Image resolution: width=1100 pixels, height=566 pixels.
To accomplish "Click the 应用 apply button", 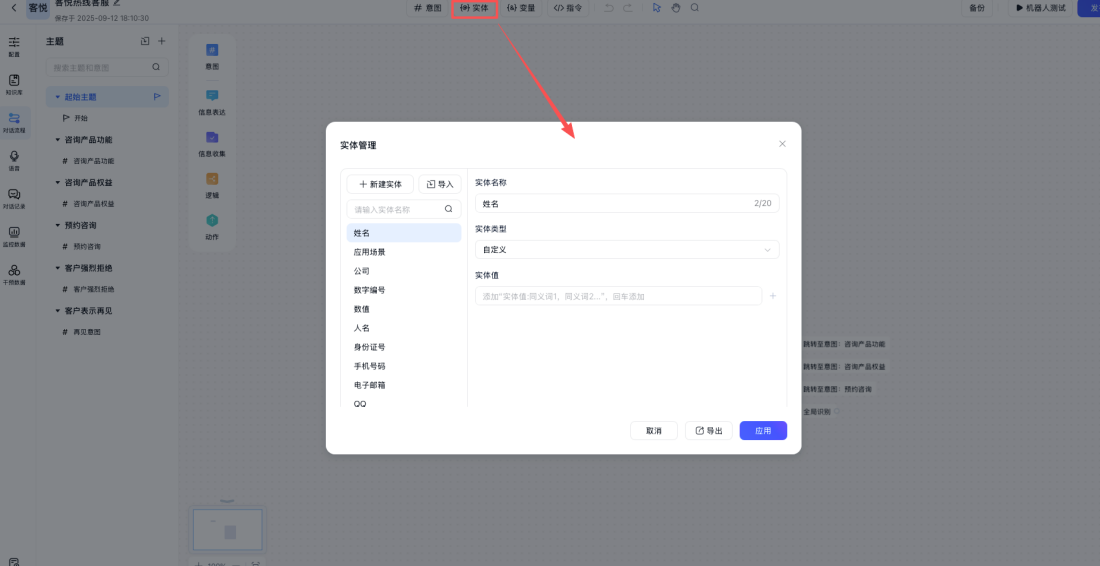I will click(x=763, y=431).
